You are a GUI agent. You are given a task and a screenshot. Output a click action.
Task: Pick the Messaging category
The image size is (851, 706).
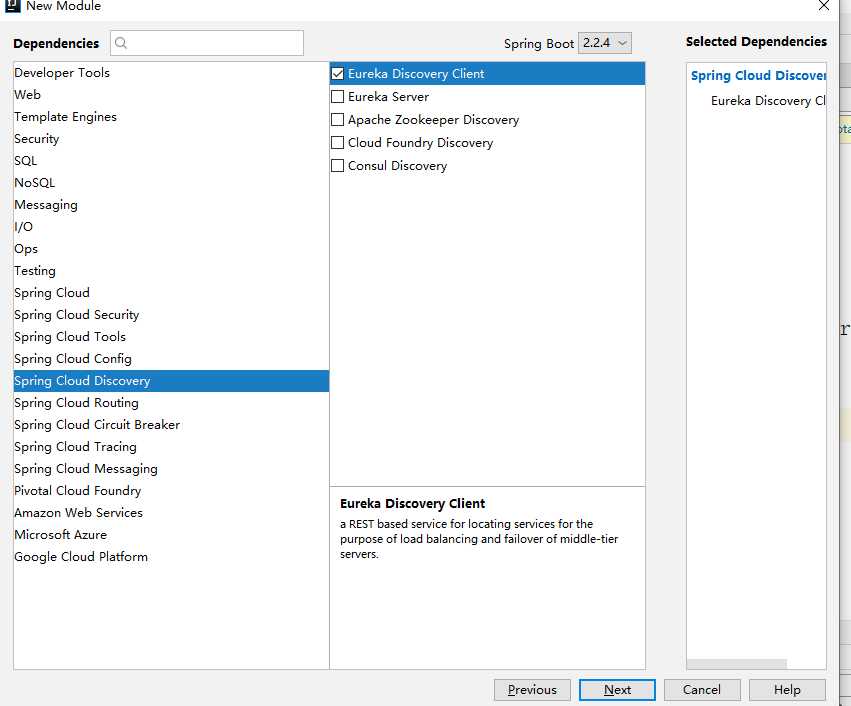pos(171,205)
